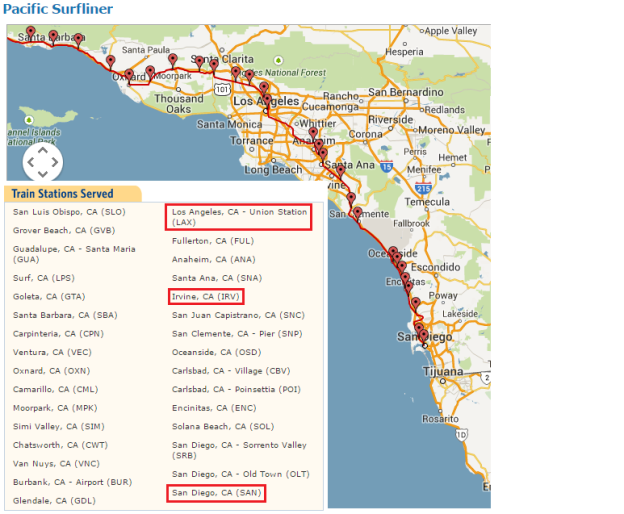Open Surf, CA (LPS) station
The image size is (624, 514).
[x=44, y=278]
